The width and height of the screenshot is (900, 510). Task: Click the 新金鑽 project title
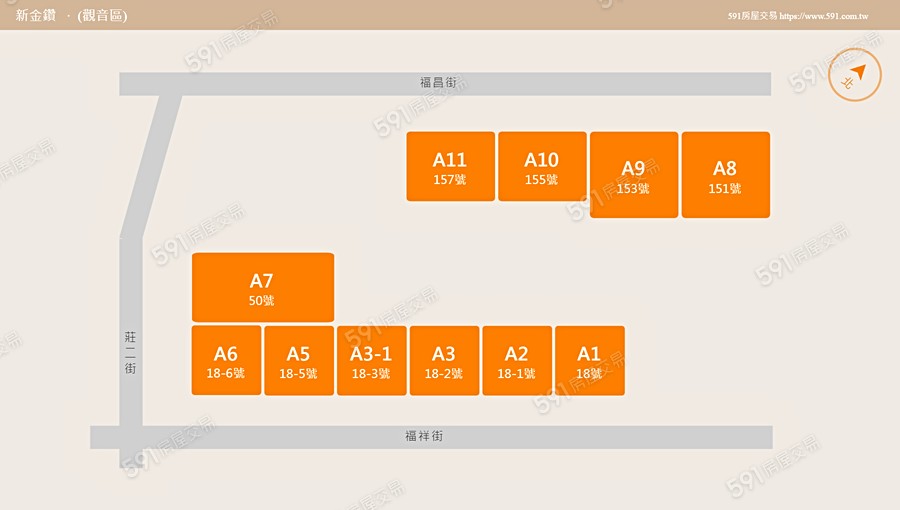[35, 16]
